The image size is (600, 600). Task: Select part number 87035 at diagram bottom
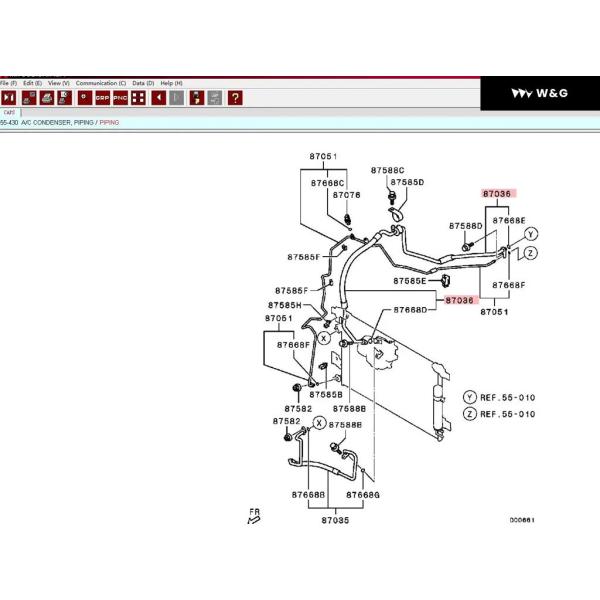(x=335, y=521)
